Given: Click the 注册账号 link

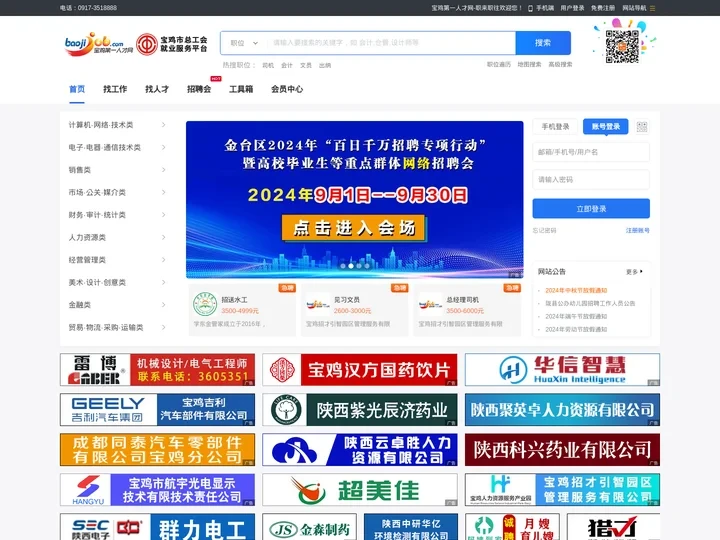Looking at the screenshot, I should [638, 231].
